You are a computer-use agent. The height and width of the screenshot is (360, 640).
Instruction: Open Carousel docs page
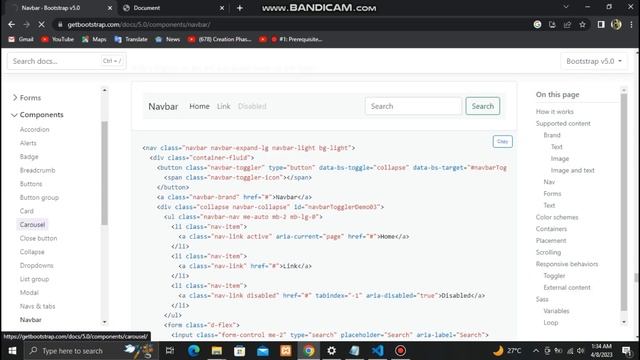pos(32,224)
